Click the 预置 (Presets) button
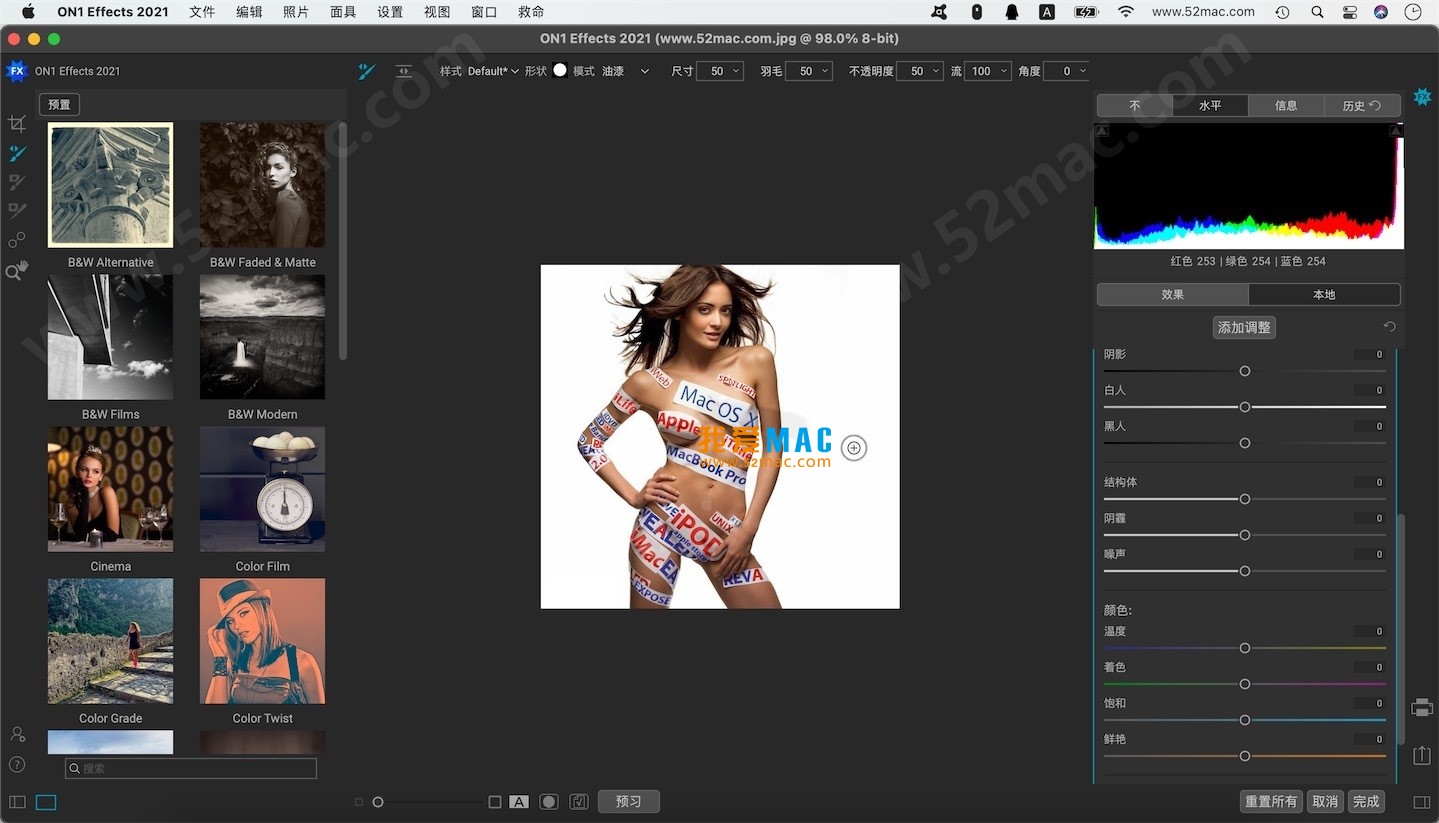The width and height of the screenshot is (1439, 823). click(x=59, y=104)
